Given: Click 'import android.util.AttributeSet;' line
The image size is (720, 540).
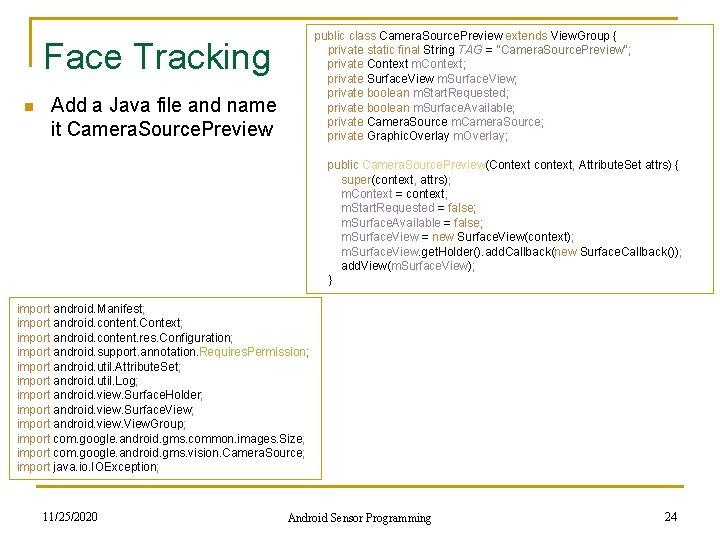Looking at the screenshot, I should 99,366.
